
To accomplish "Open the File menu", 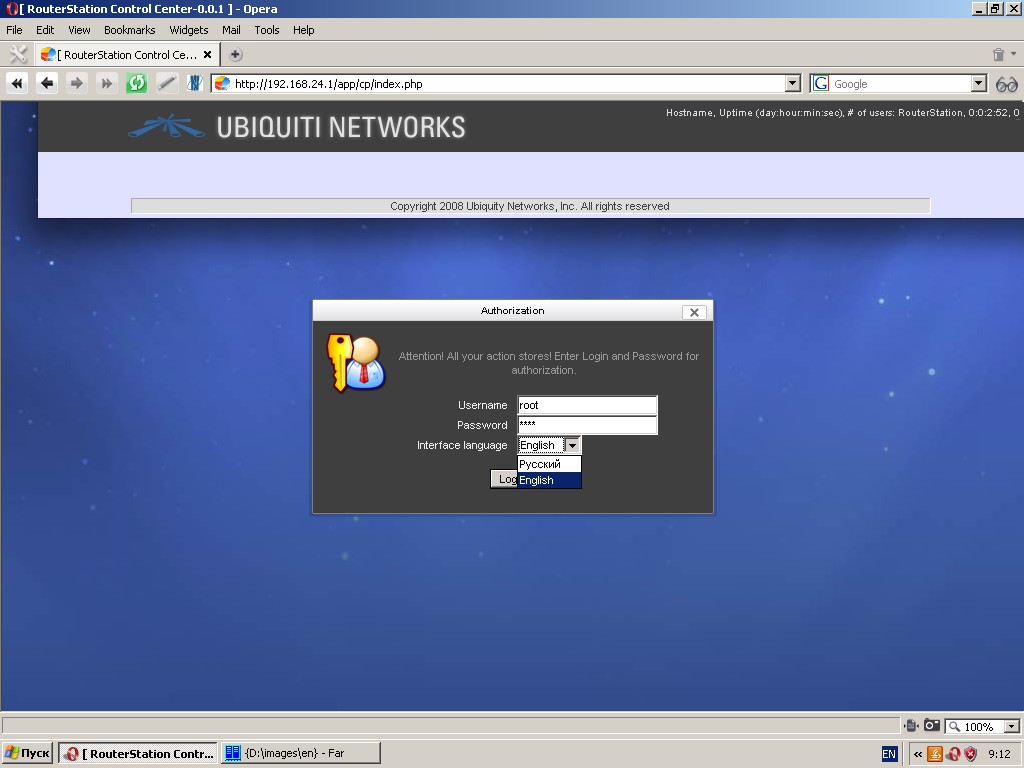I will [x=14, y=30].
